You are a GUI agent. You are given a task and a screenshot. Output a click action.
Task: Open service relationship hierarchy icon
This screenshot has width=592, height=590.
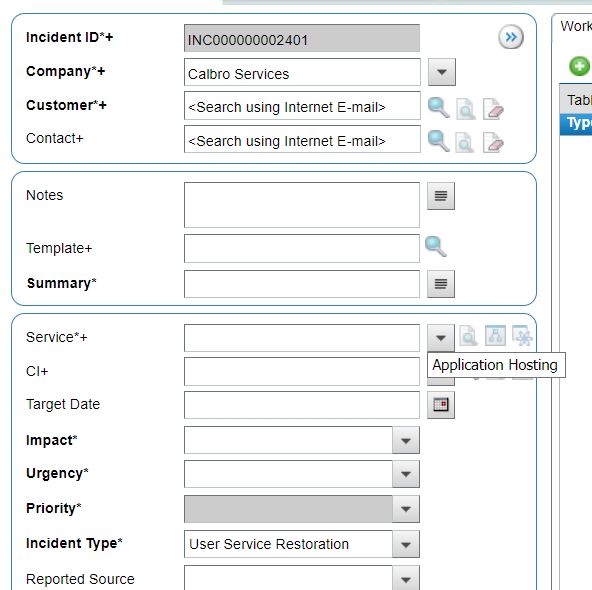495,335
